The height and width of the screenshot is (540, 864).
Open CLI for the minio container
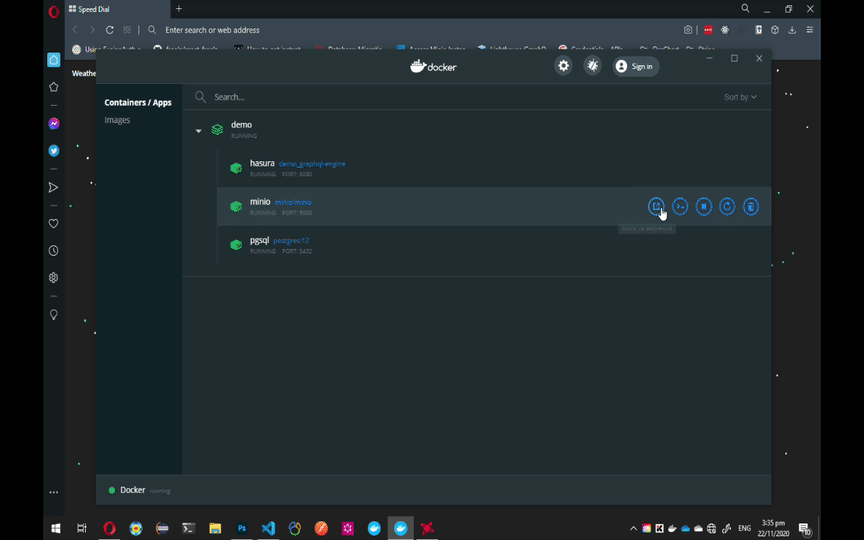tap(680, 206)
